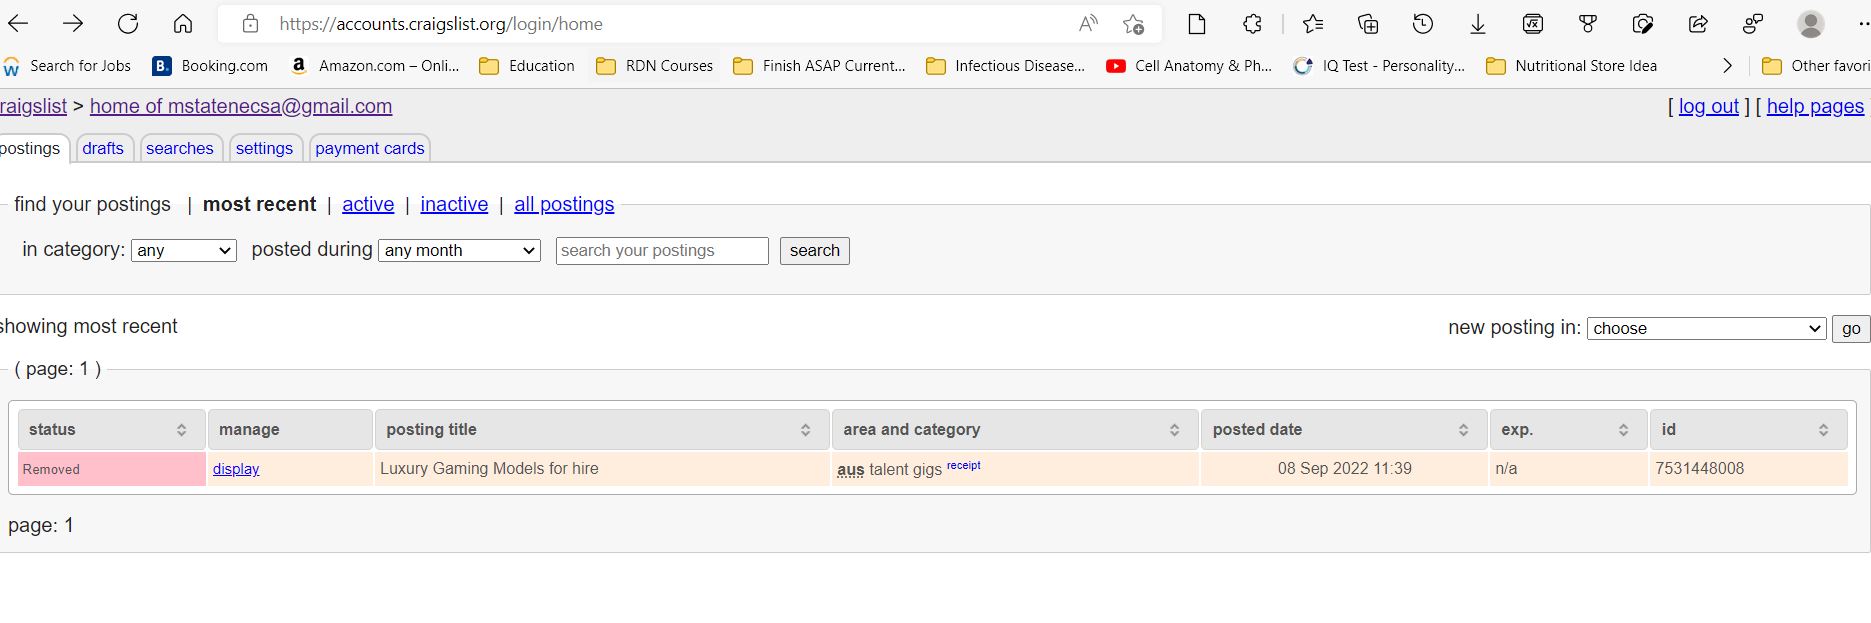The height and width of the screenshot is (623, 1871).
Task: Click the address bar URL
Action: tap(441, 24)
